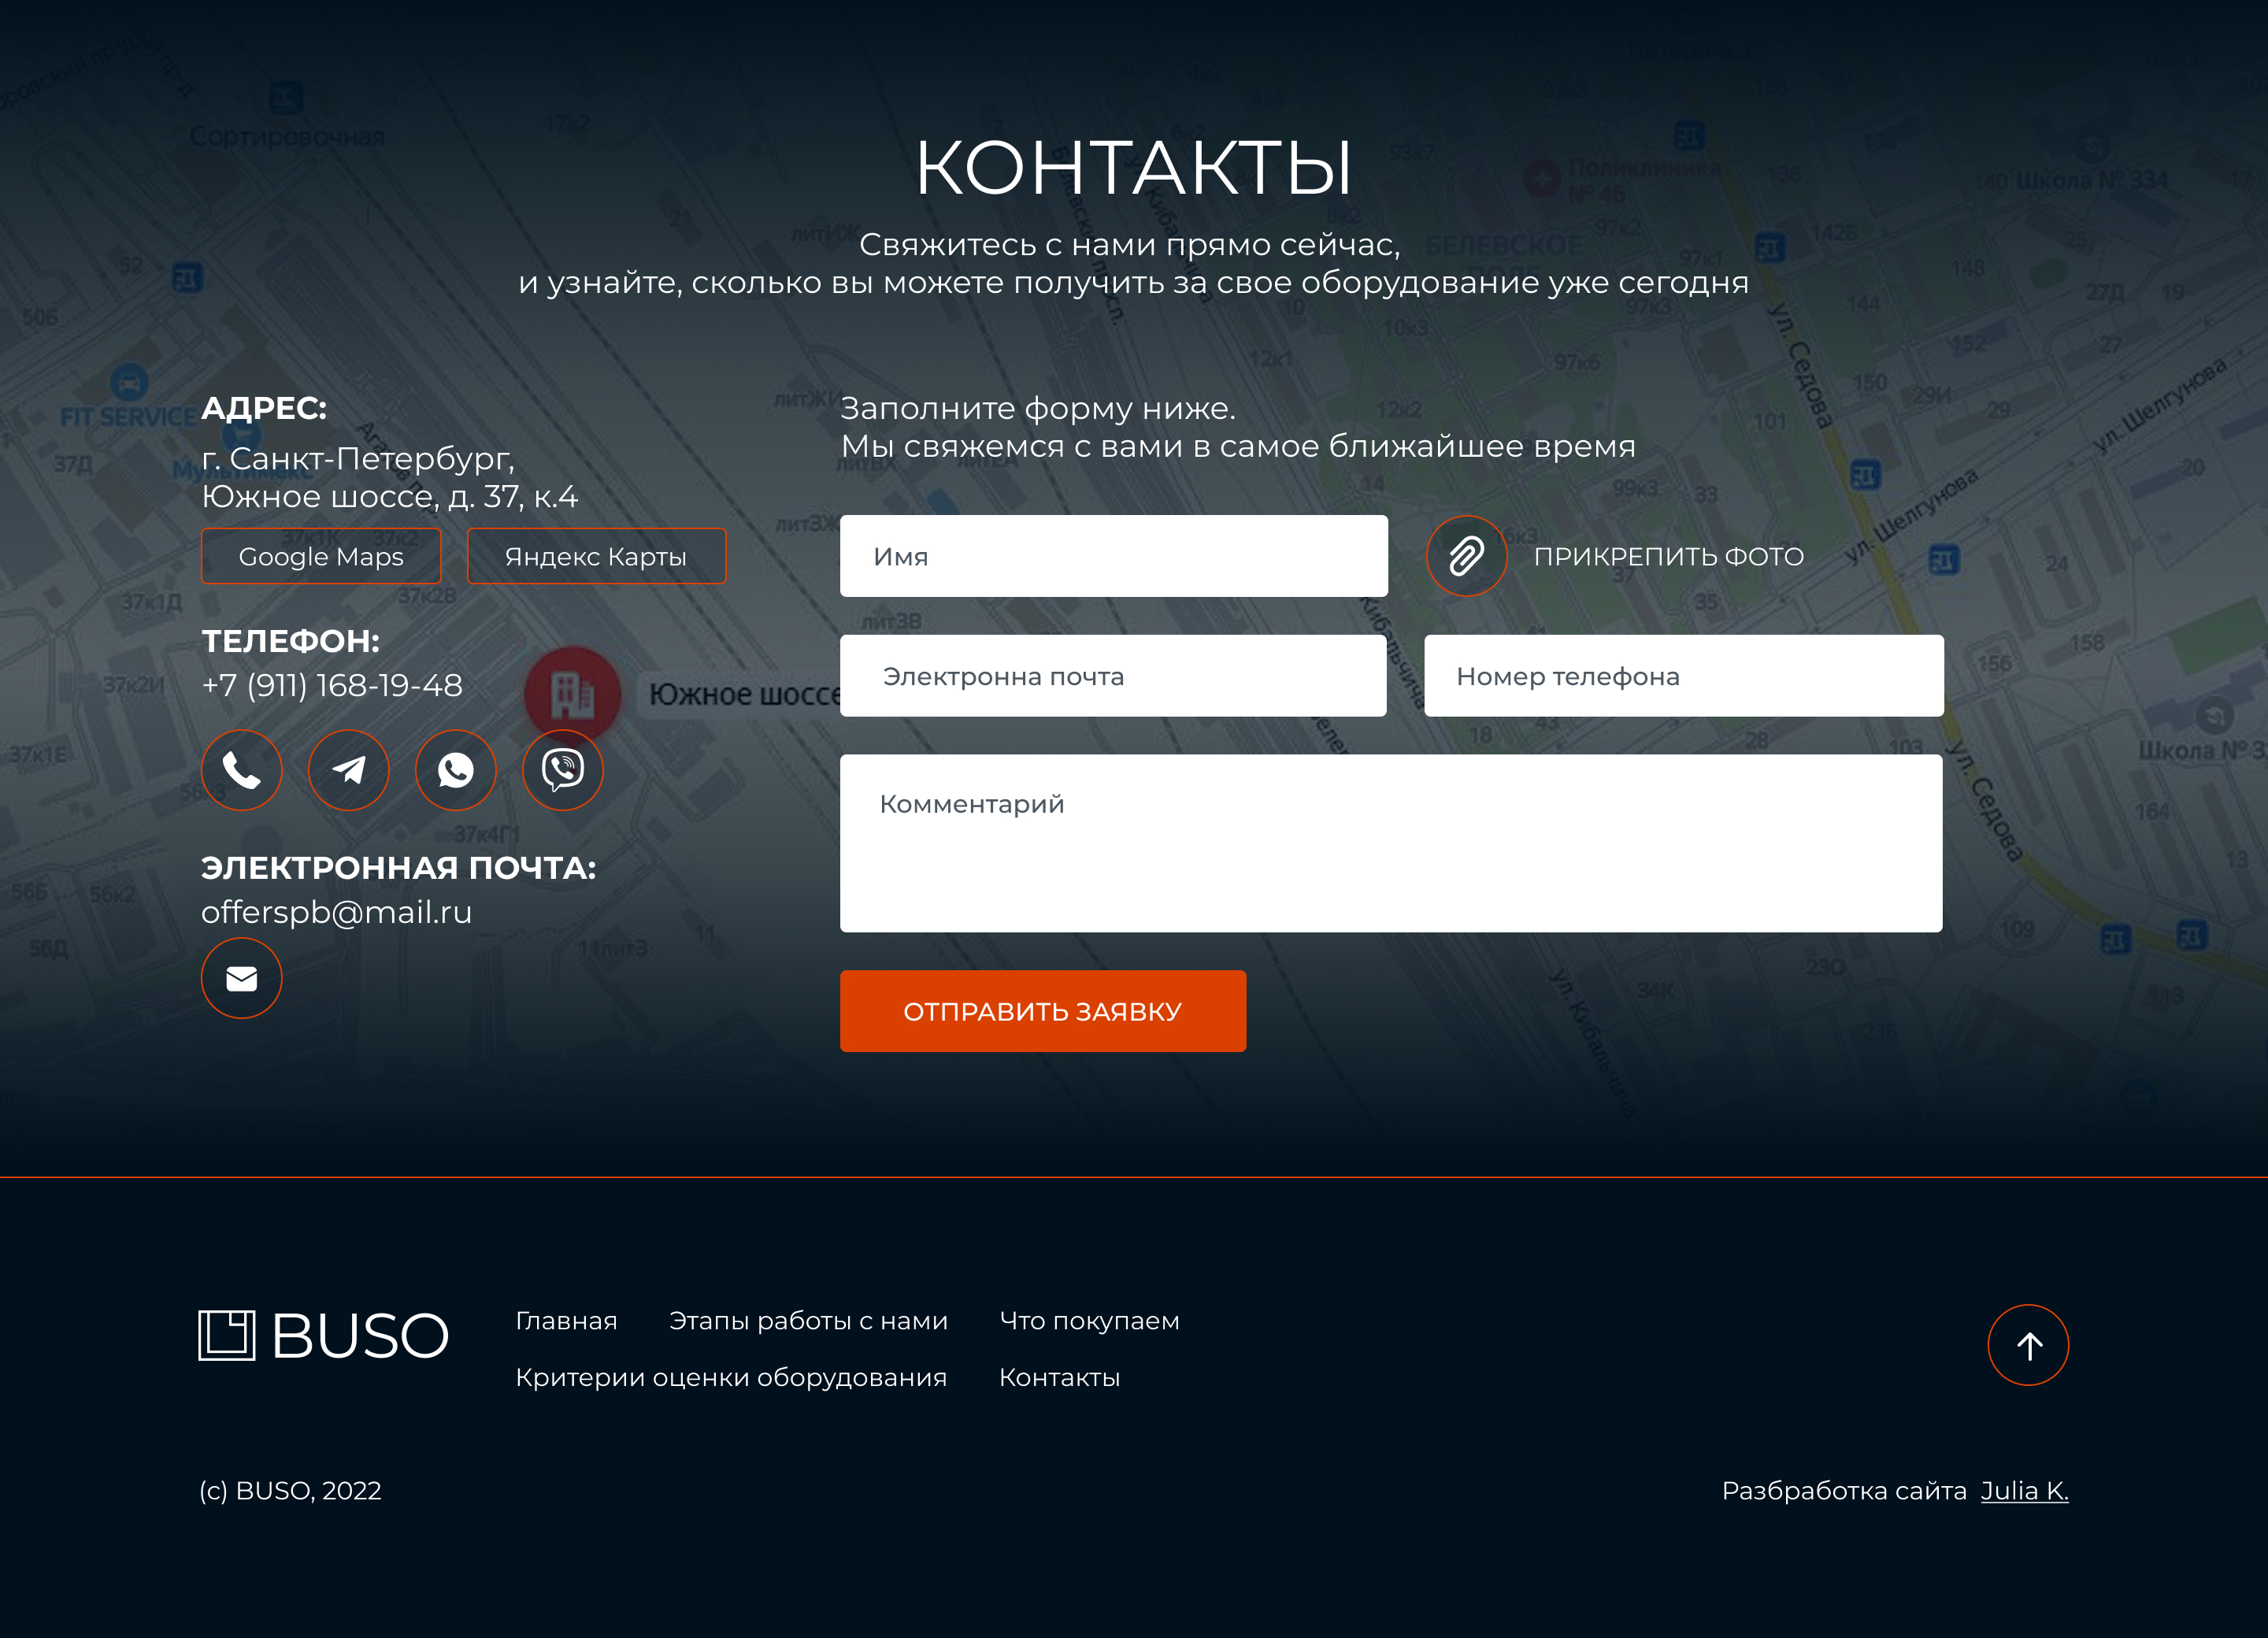Image resolution: width=2268 pixels, height=1638 pixels.
Task: Click the (c) BUSO, 2022 copyright text
Action: click(290, 1491)
